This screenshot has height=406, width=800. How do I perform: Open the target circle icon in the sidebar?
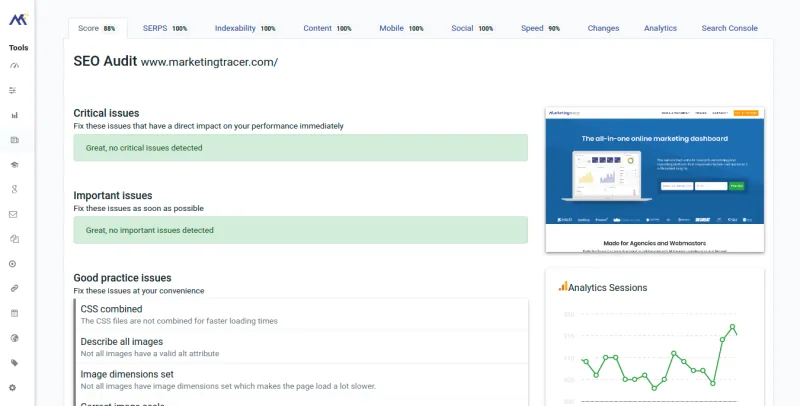tap(13, 264)
